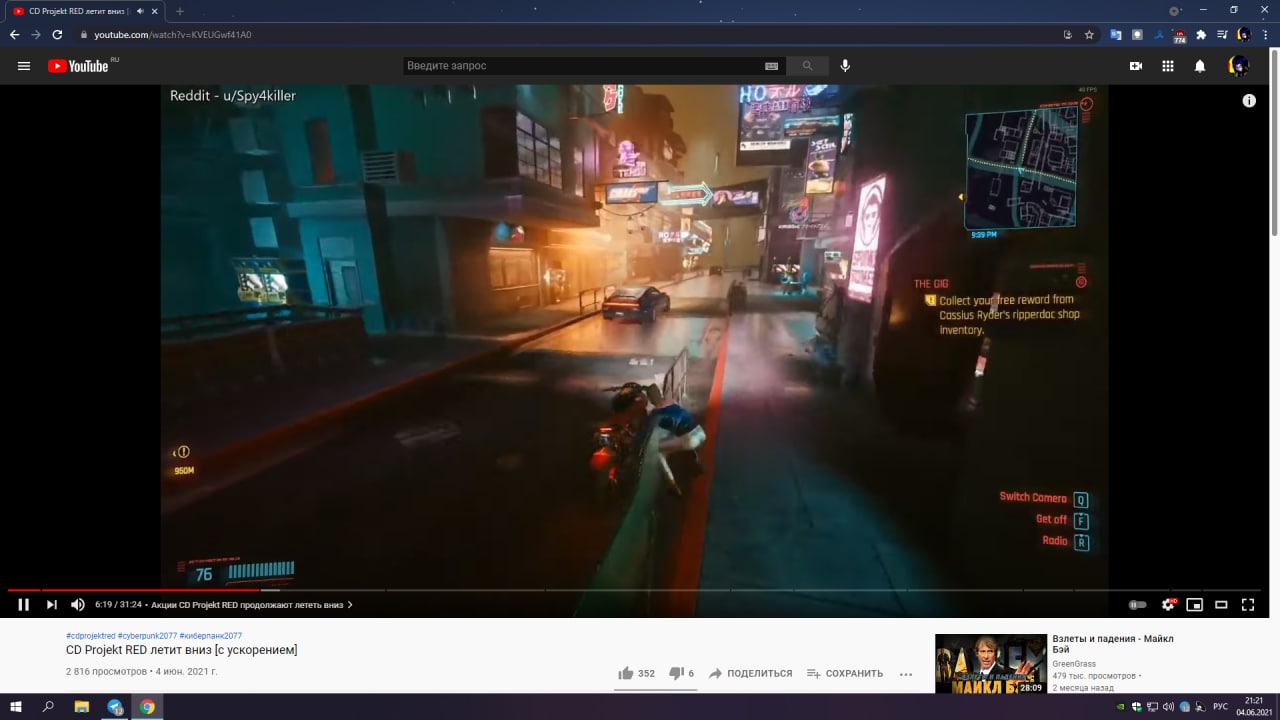Mute tab via speaker icon on tab
Viewport: 1280px width, 720px height.
140,10
